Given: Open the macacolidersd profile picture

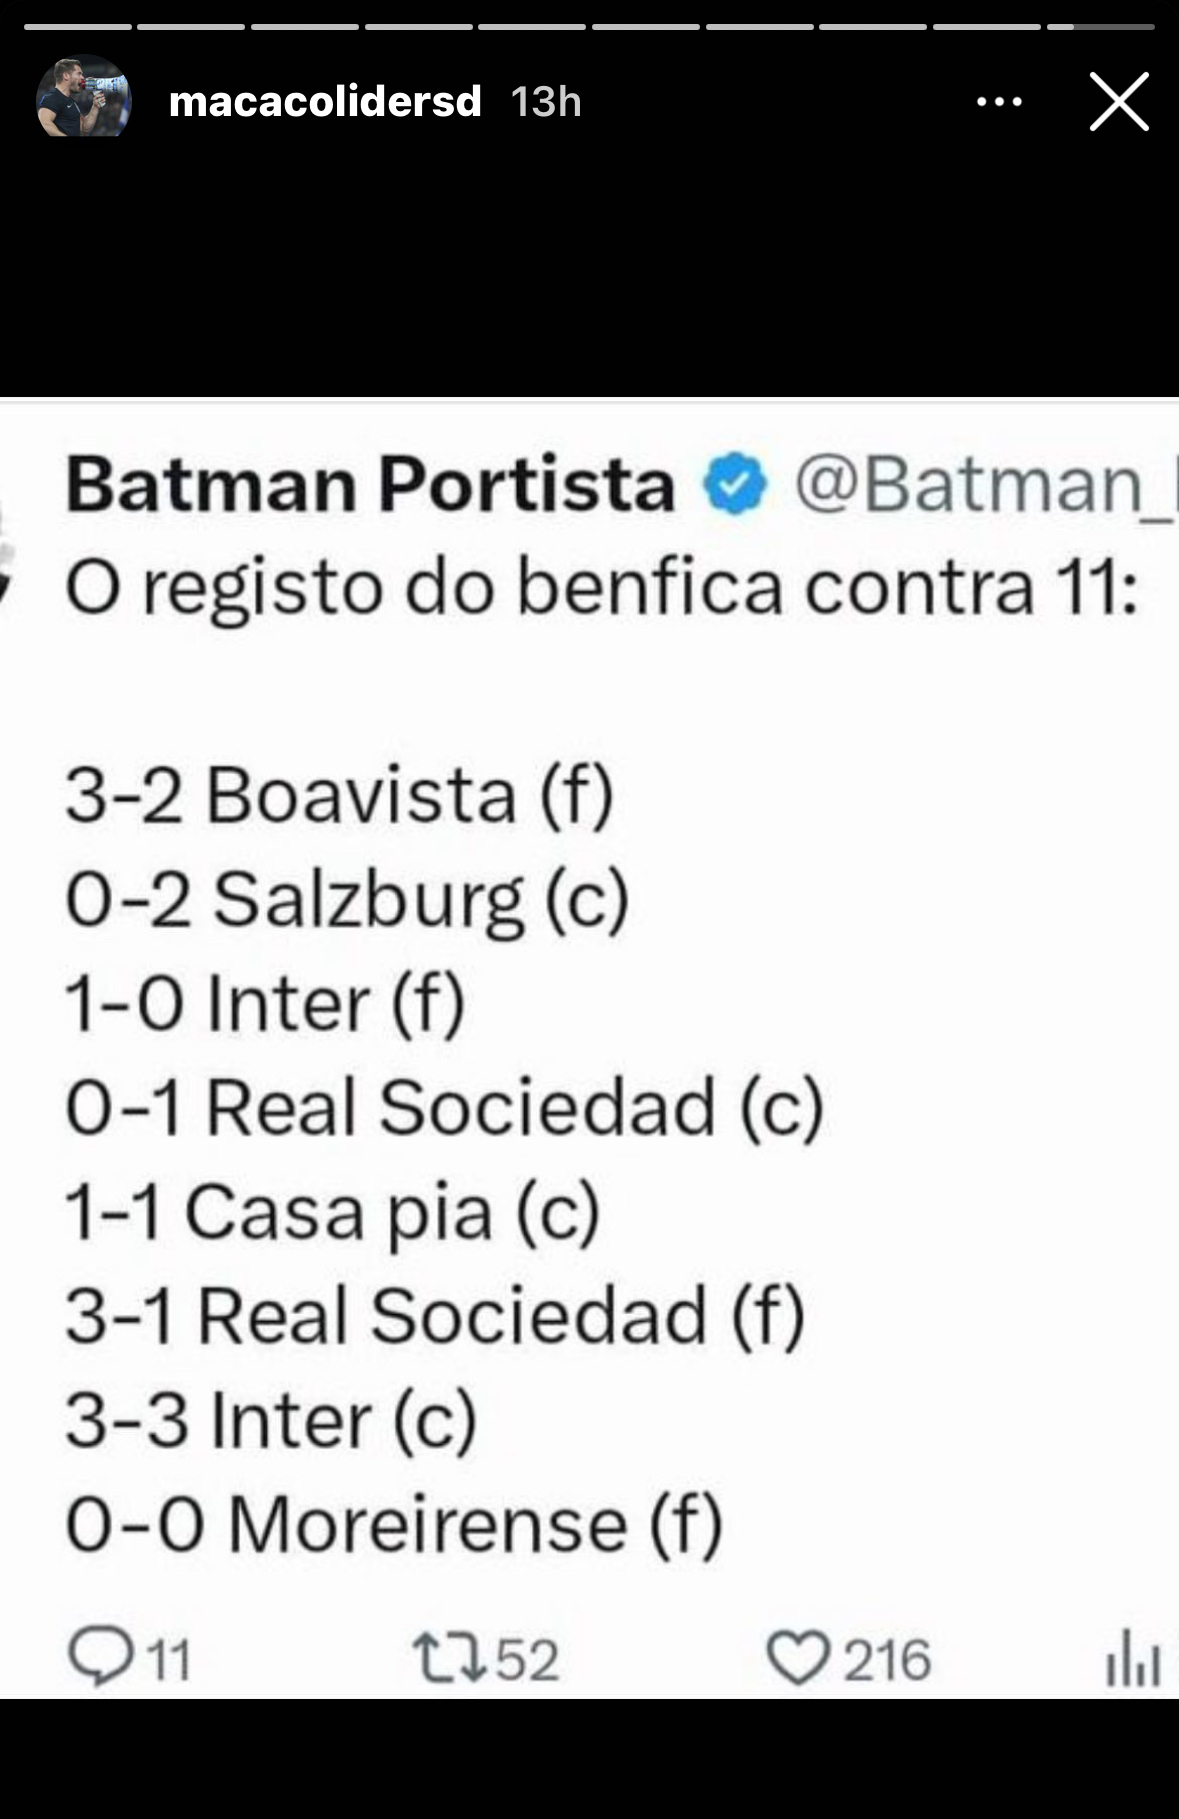Looking at the screenshot, I should tap(83, 97).
